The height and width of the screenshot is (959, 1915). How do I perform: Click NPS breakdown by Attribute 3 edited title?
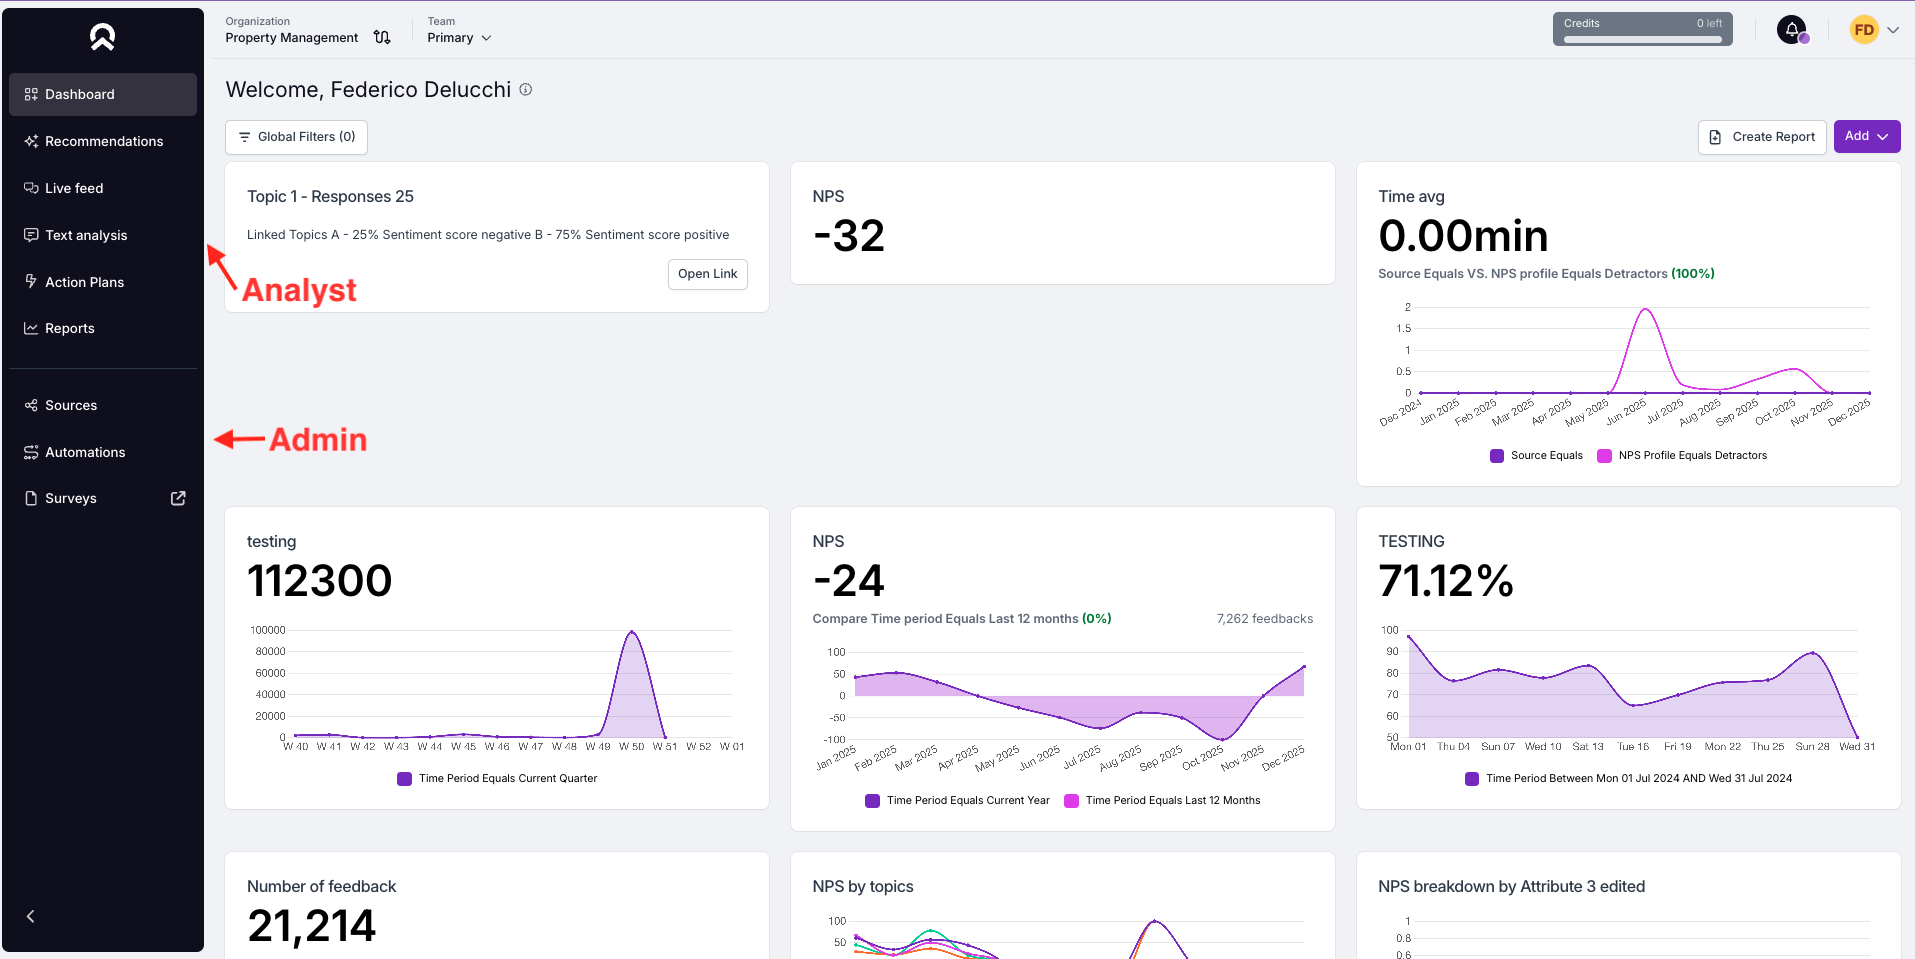tap(1511, 887)
